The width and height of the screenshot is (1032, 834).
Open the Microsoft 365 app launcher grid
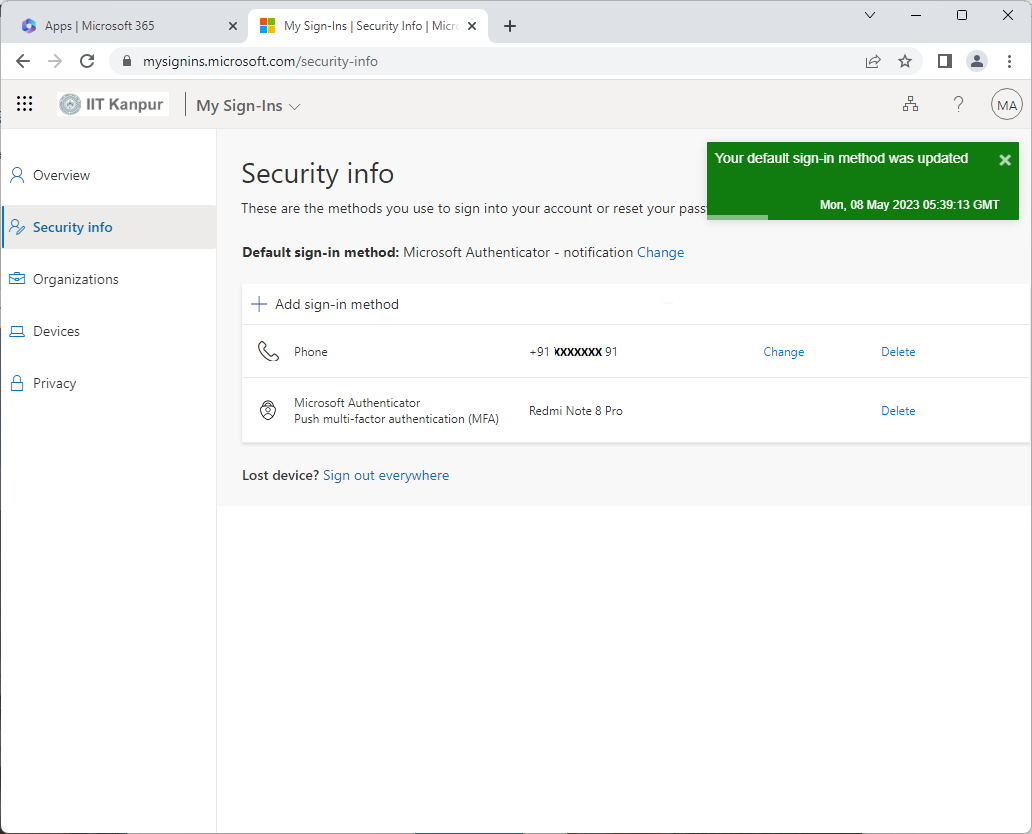click(25, 104)
